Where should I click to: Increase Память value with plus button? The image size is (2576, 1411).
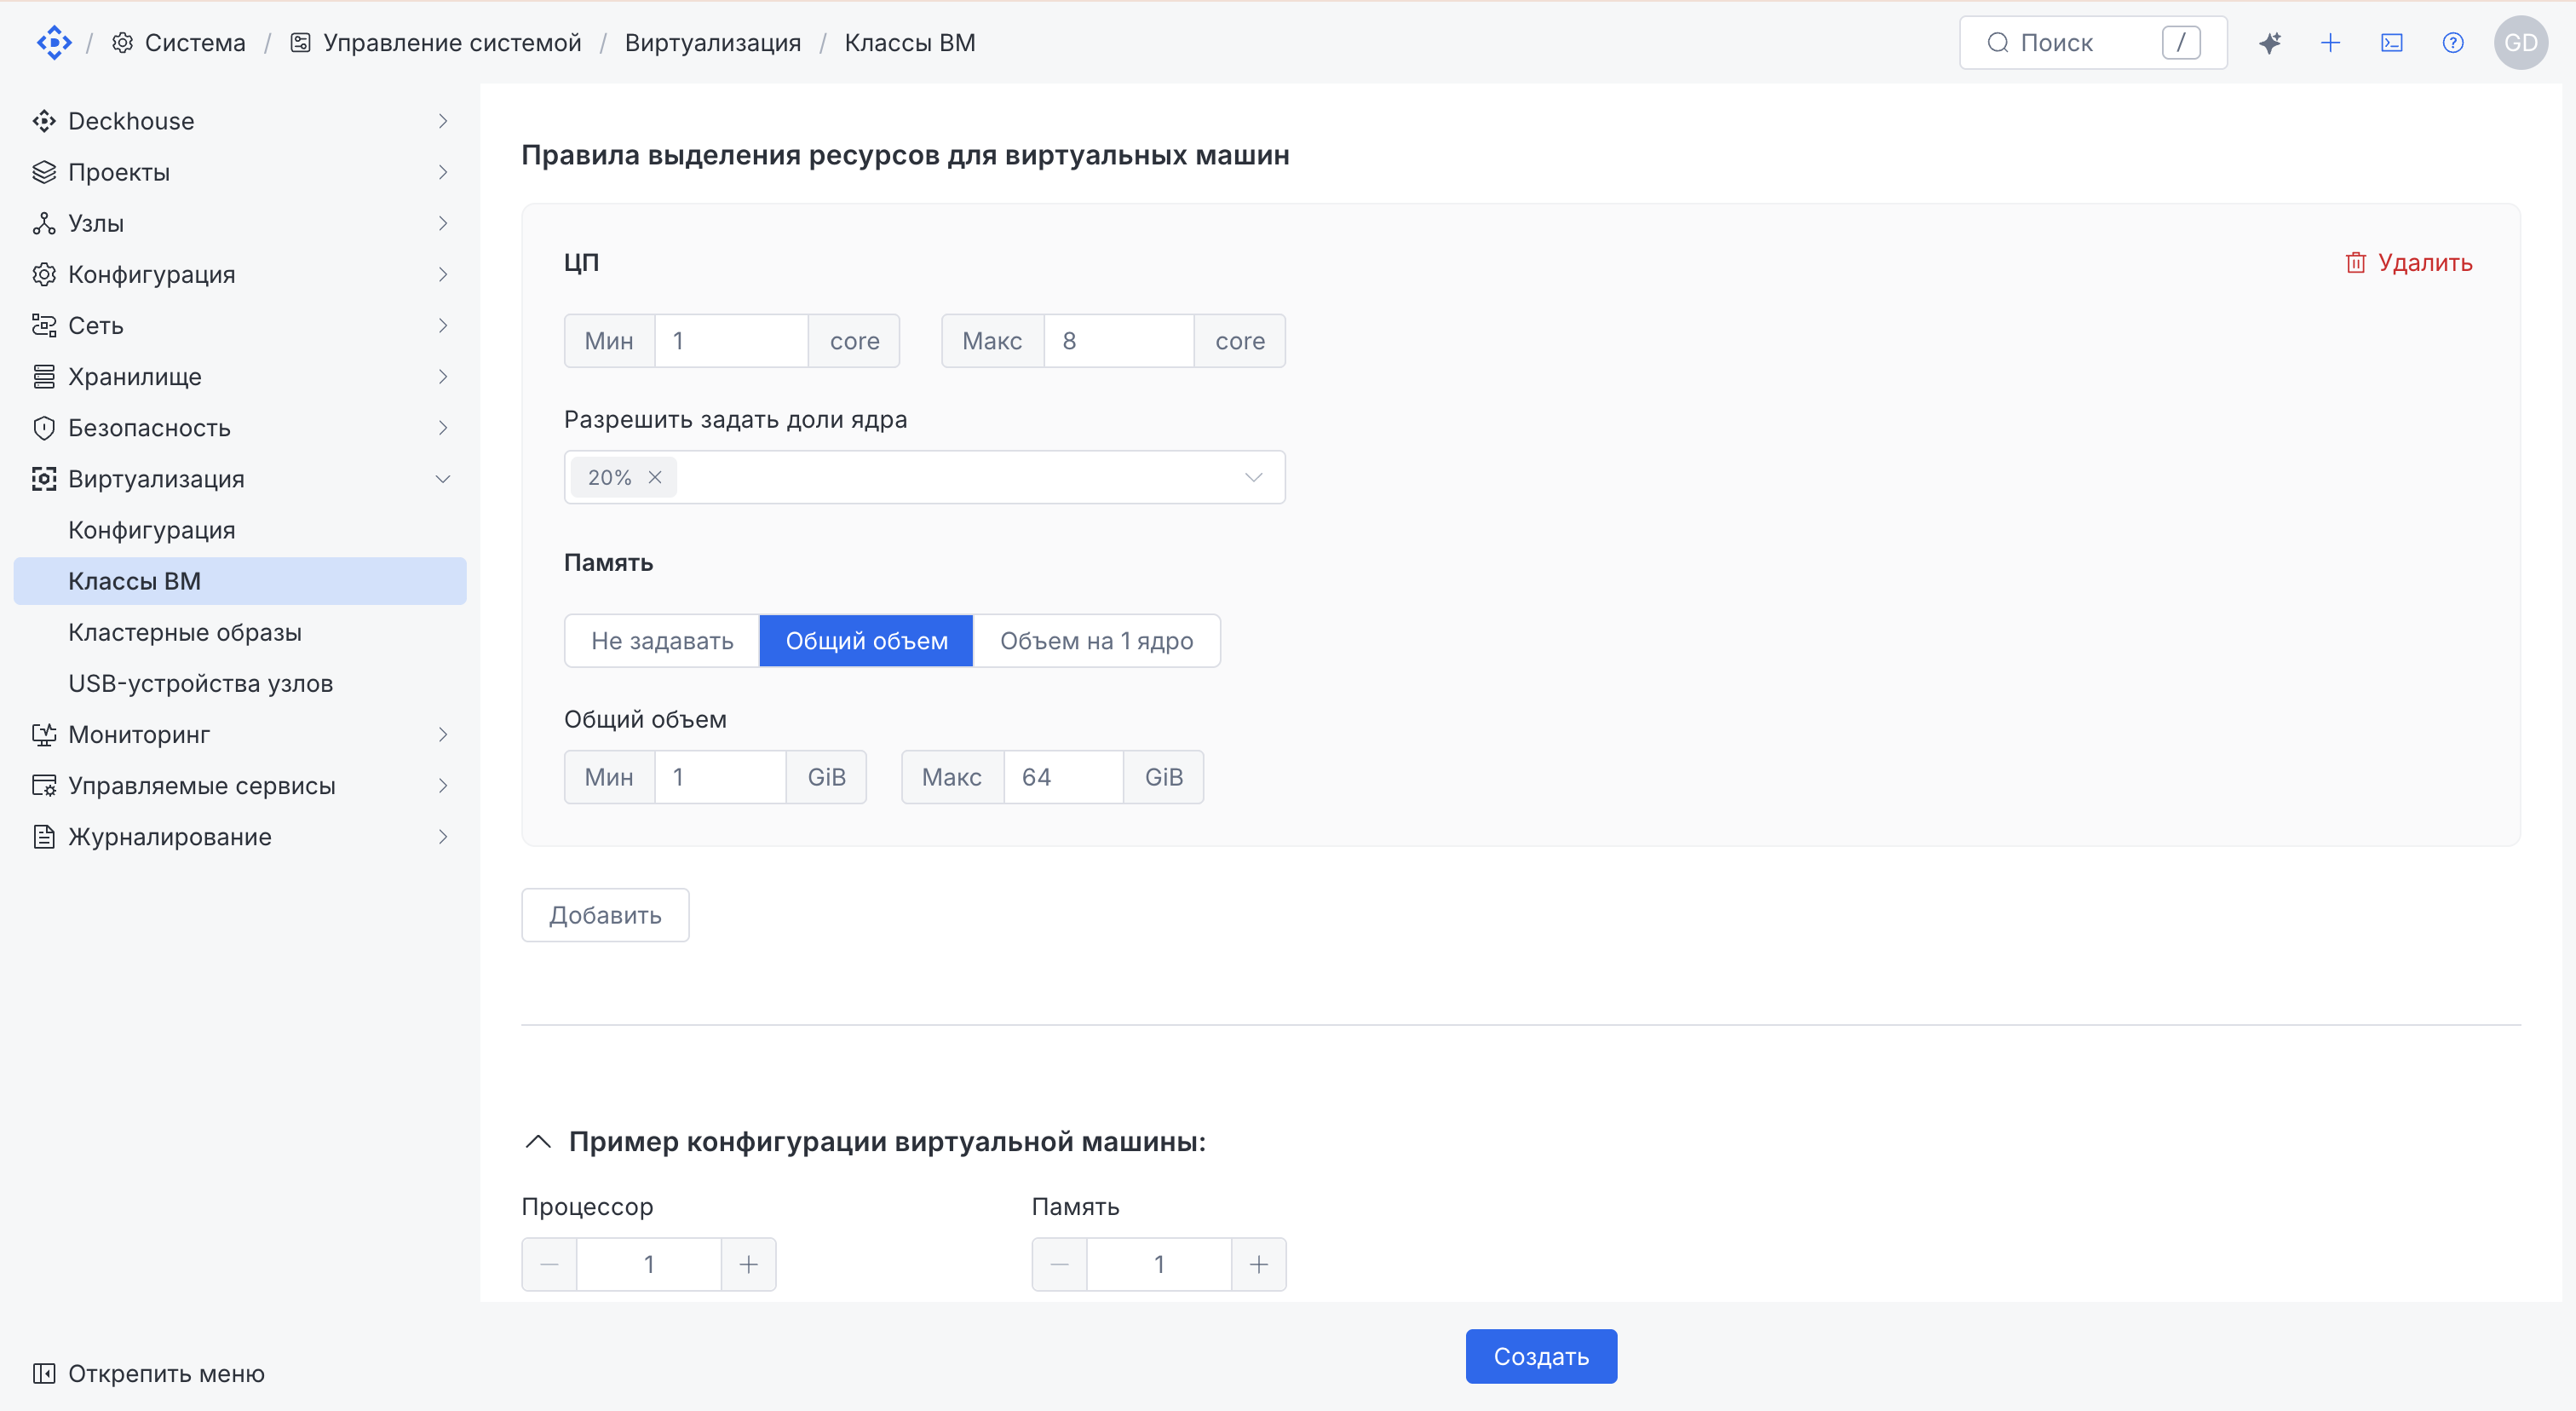(1259, 1265)
